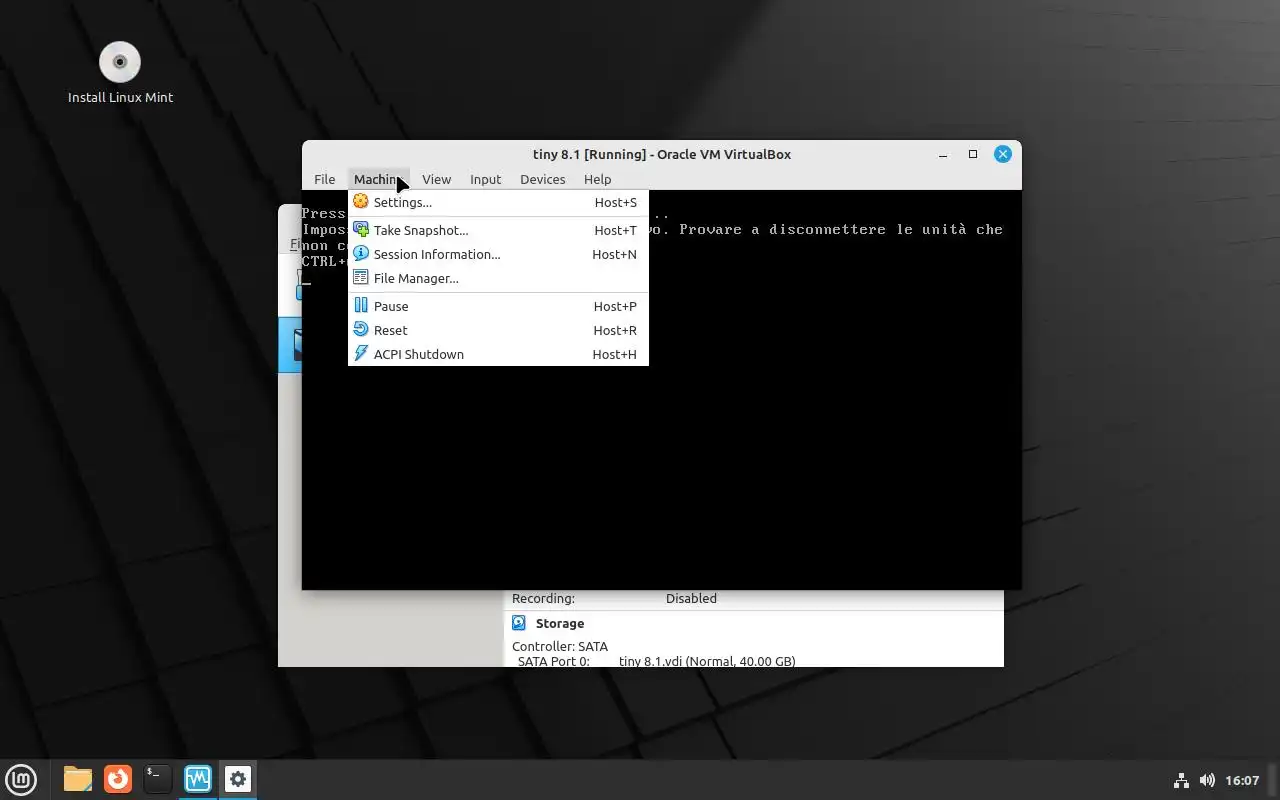Click the Pause bars icon
Screen dimensions: 1280x800
coord(361,306)
